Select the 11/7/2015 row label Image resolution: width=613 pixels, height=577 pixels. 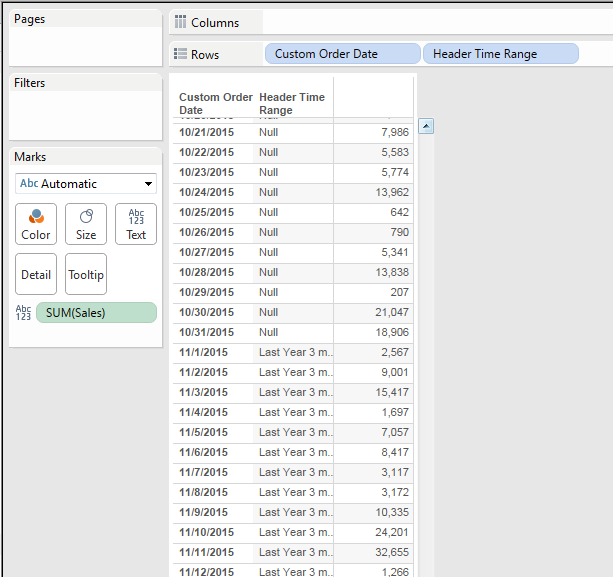[x=203, y=472]
